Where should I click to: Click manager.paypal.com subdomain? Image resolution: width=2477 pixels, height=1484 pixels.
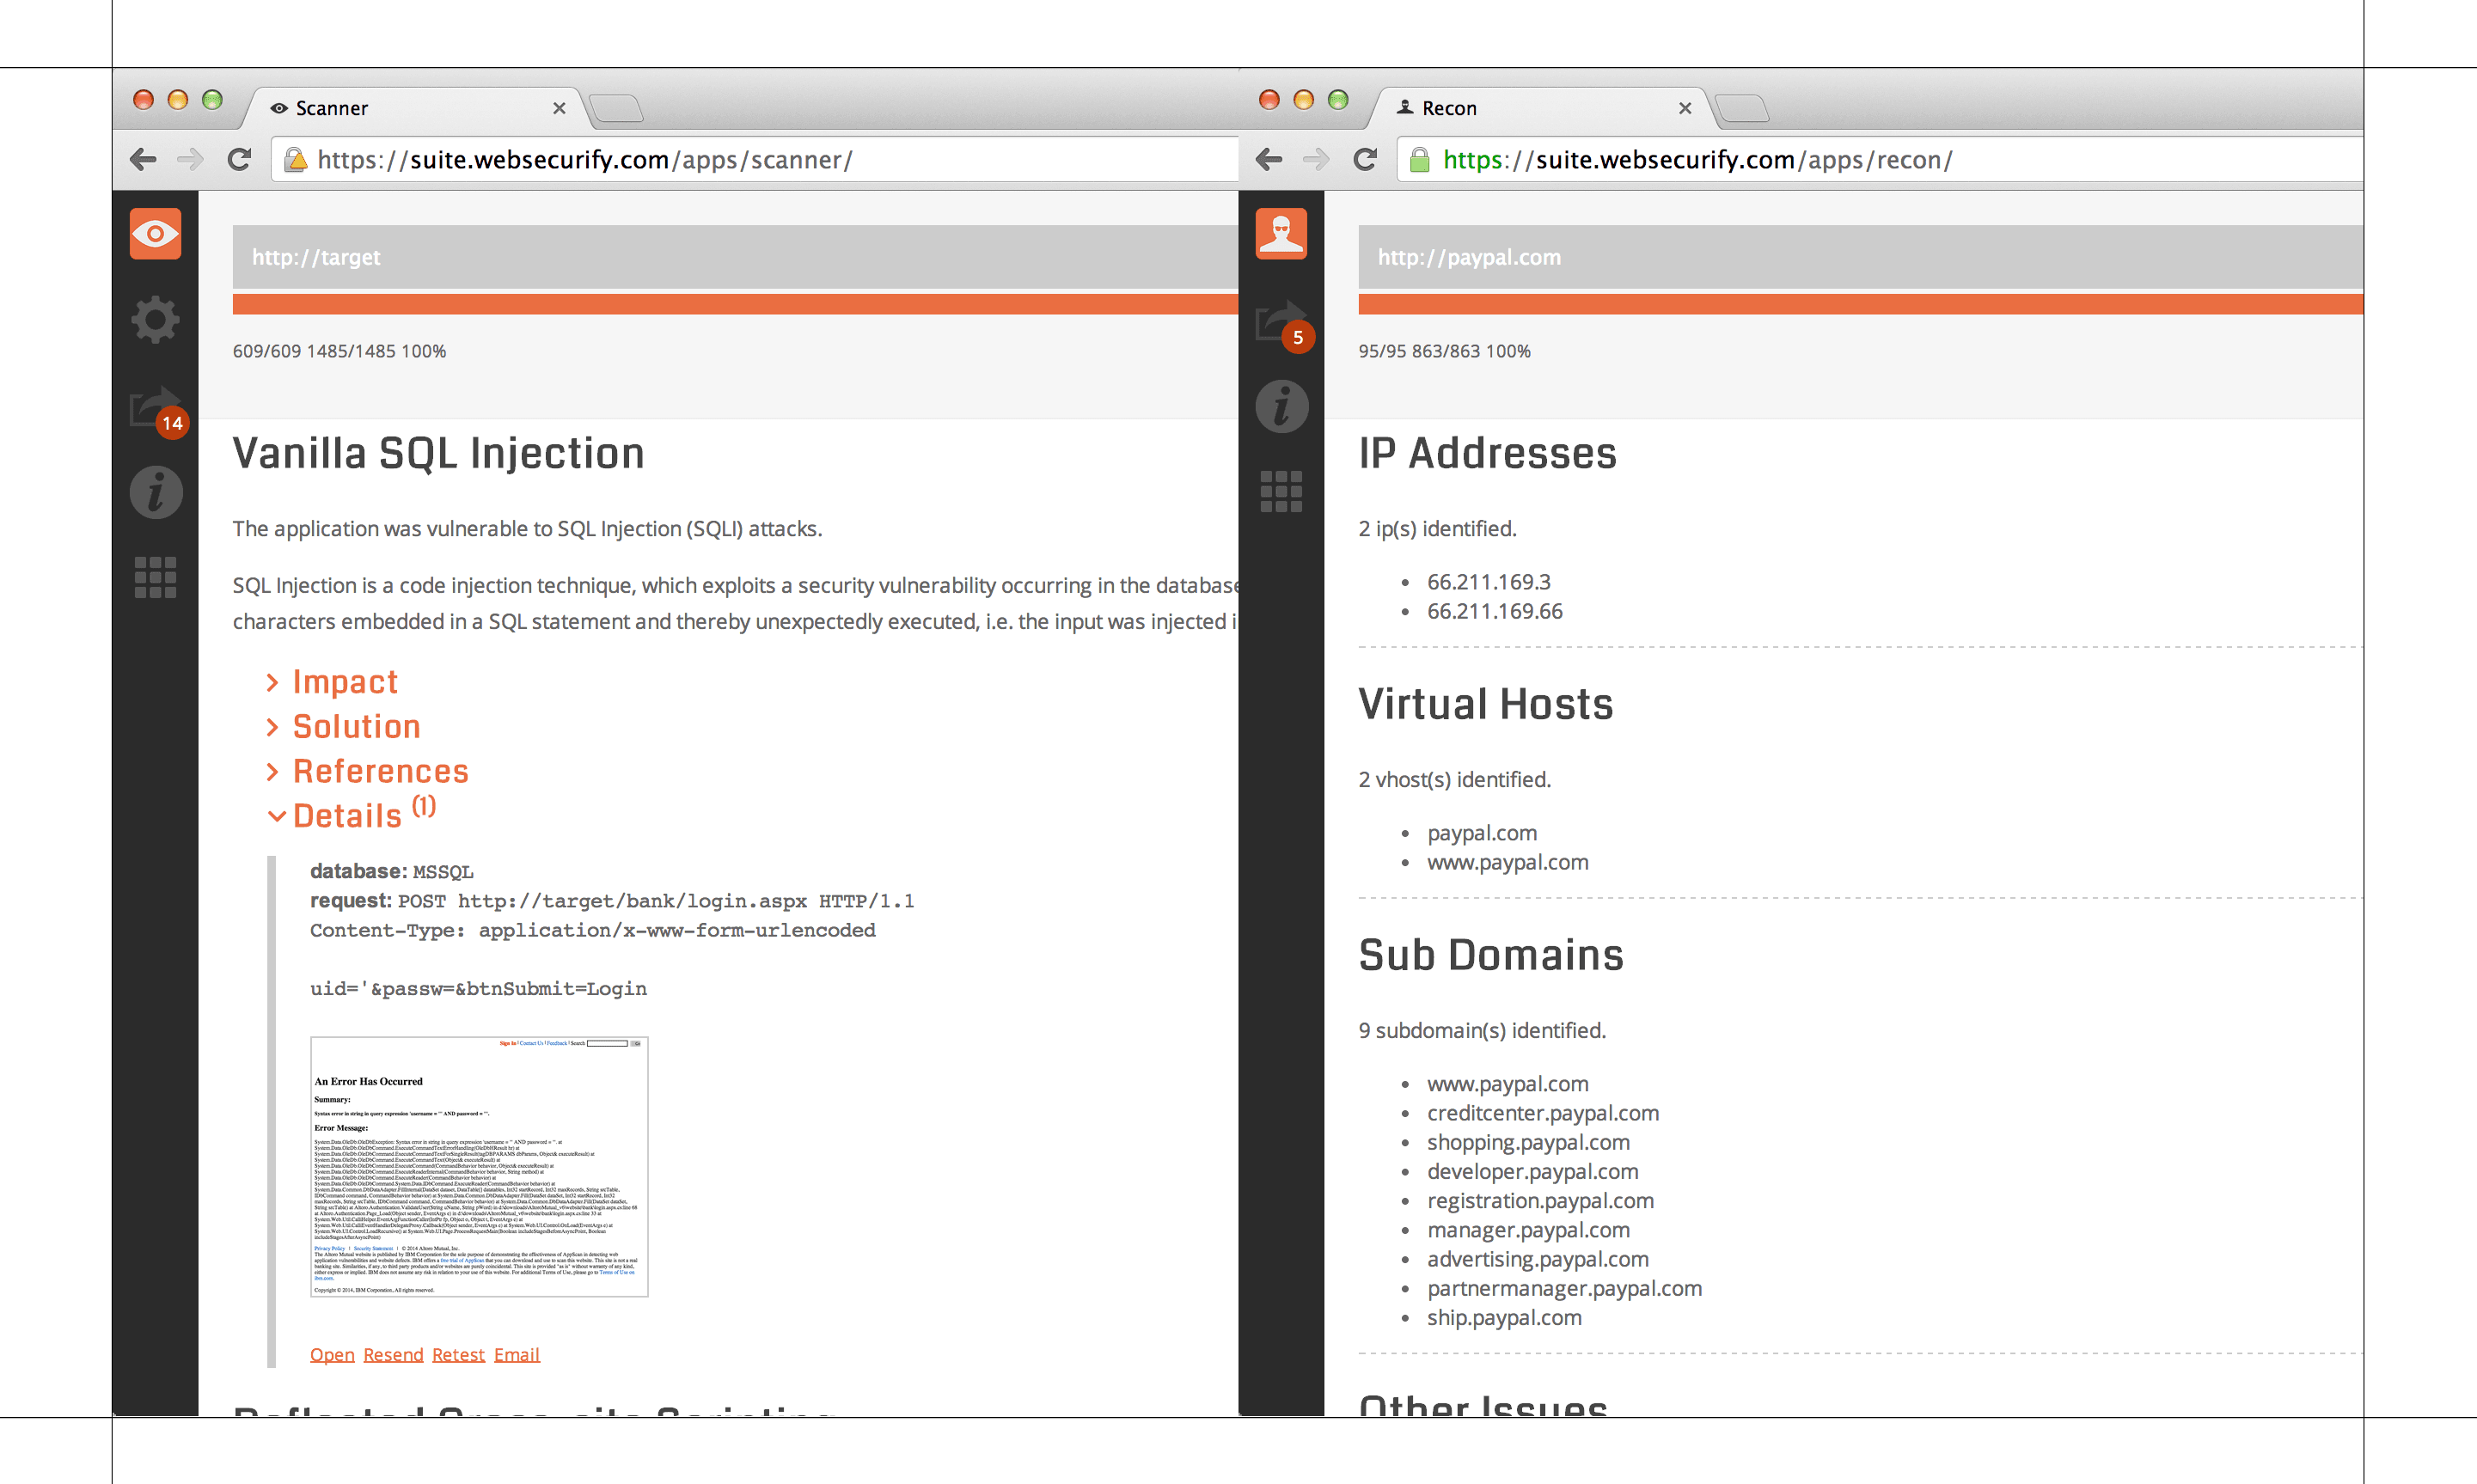coord(1528,1230)
